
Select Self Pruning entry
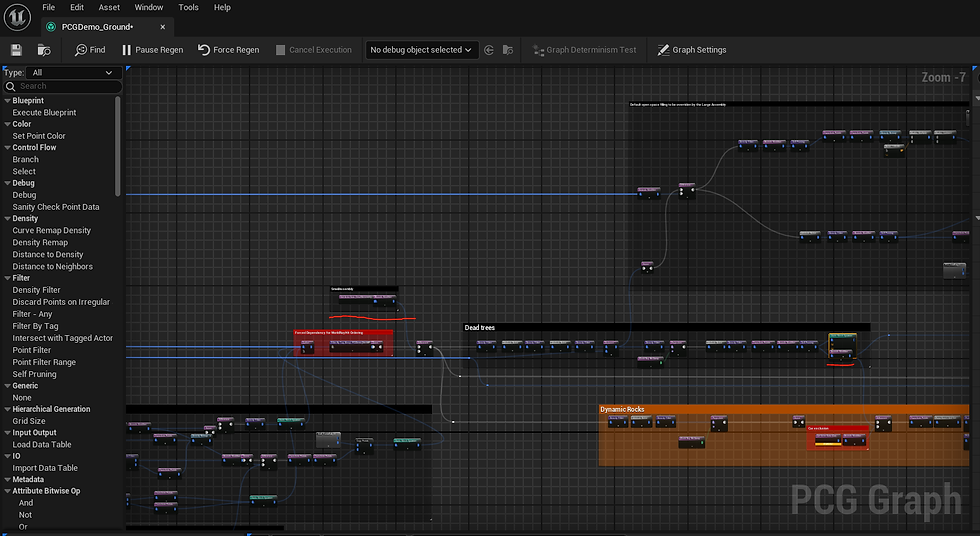point(34,374)
